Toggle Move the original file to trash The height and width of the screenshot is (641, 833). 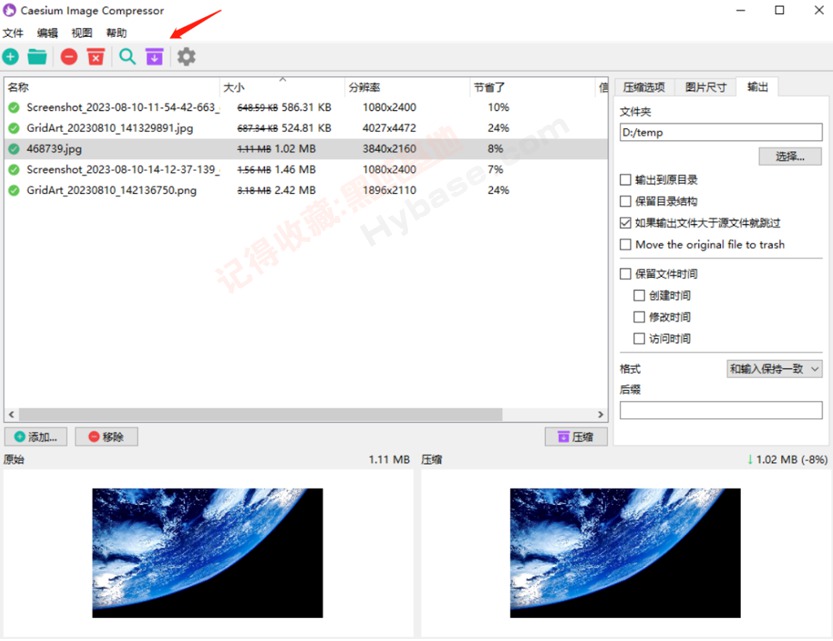click(x=625, y=244)
